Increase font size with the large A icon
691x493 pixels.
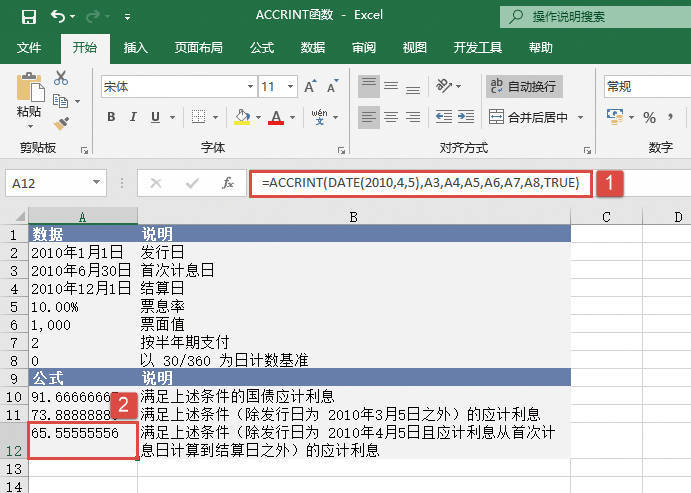[x=310, y=86]
